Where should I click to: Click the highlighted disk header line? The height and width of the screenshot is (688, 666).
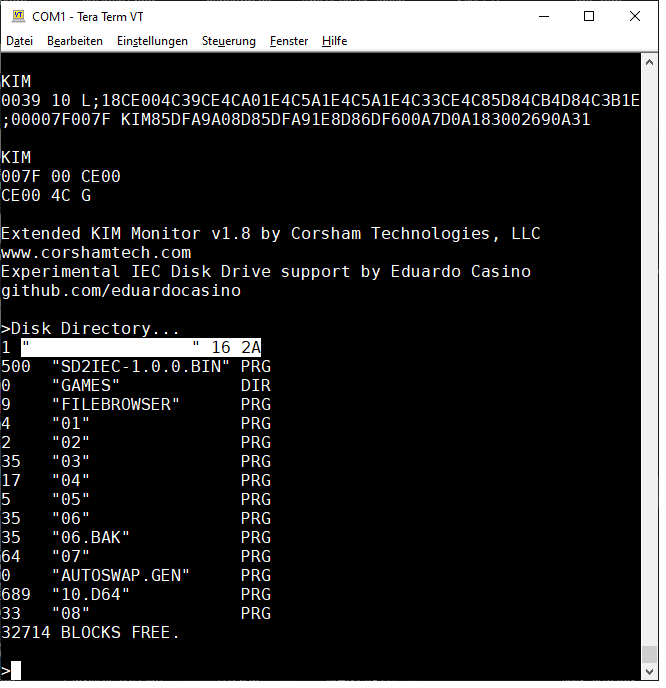[131, 347]
